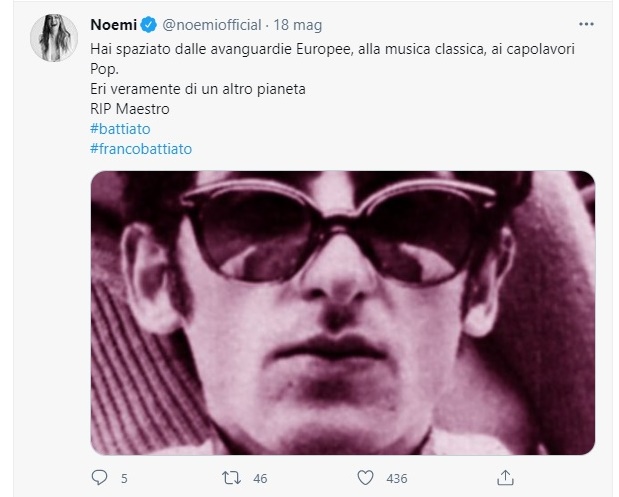Click the retweet arrows icon
Image resolution: width=619 pixels, height=497 pixels.
click(x=231, y=478)
